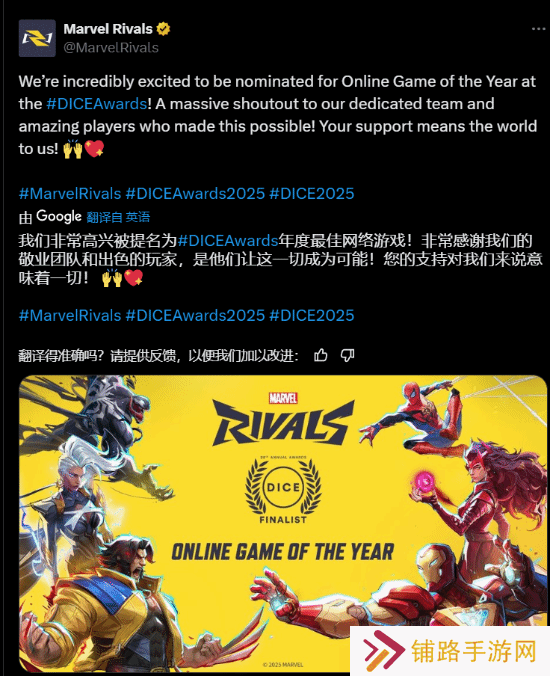Open #DICE2025 hashtag under English text

coord(312,194)
